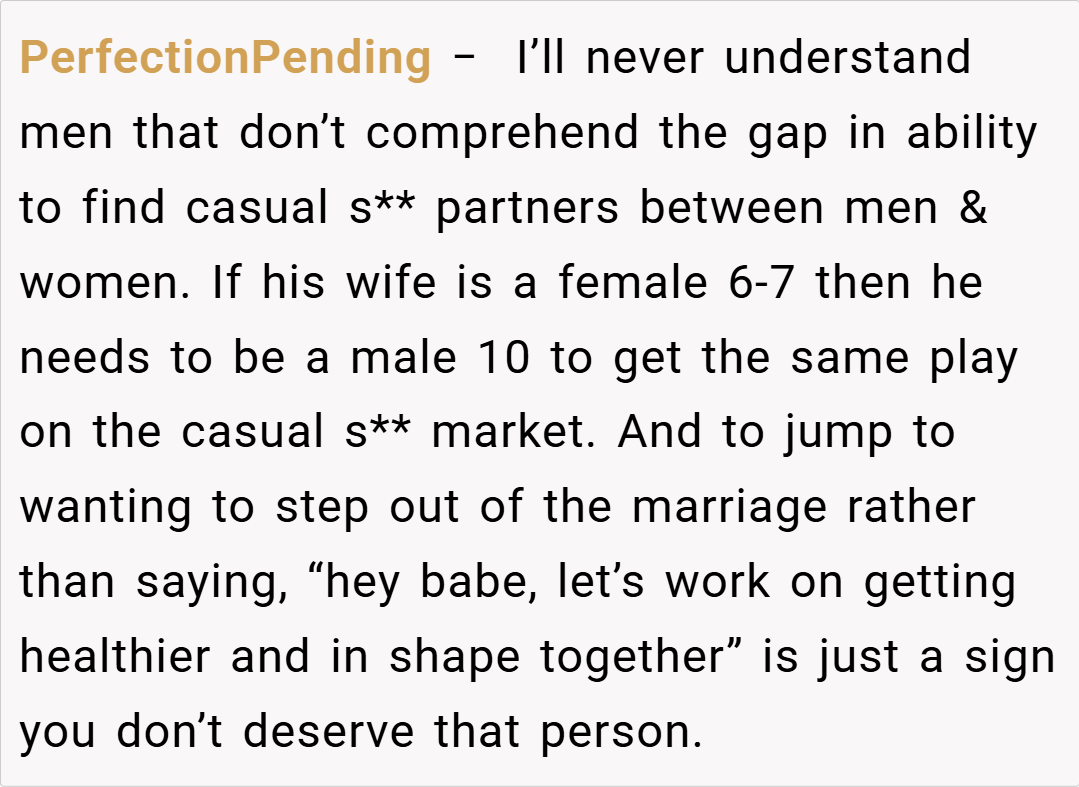The width and height of the screenshot is (1079, 787).
Task: Open the PerfectionPending username link
Action: (x=225, y=58)
